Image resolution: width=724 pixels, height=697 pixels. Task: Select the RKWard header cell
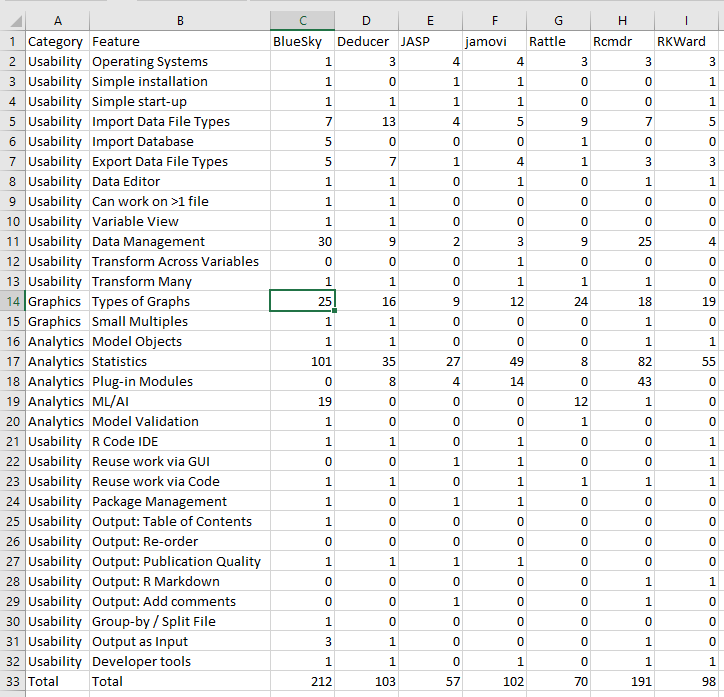688,41
